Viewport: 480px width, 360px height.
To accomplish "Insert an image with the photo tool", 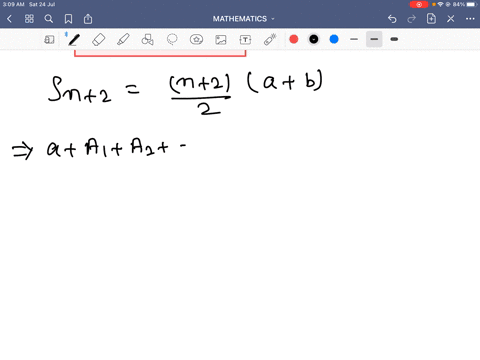I will tap(221, 40).
